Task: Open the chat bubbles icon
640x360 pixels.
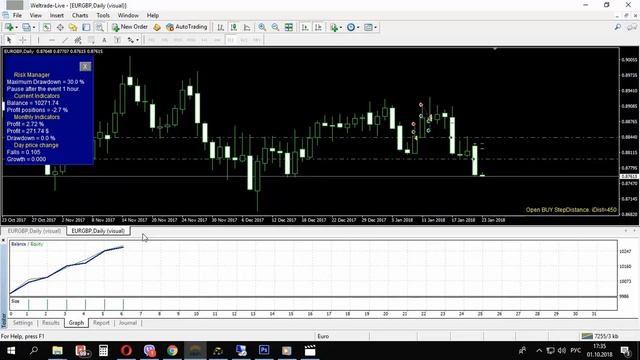Action: click(x=632, y=27)
